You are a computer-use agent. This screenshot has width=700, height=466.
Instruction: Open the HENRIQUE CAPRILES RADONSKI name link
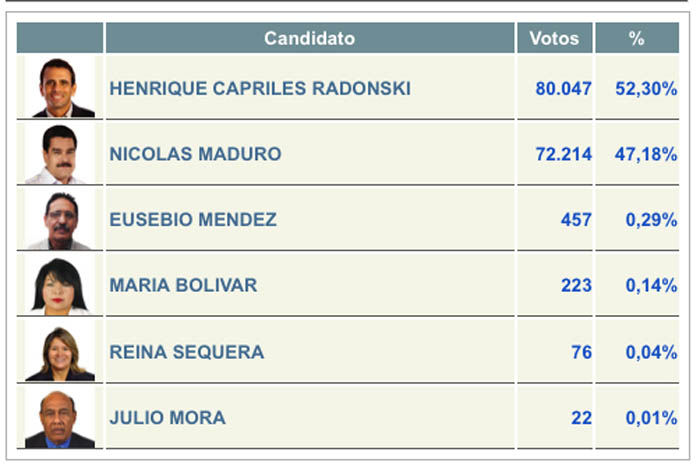[260, 88]
